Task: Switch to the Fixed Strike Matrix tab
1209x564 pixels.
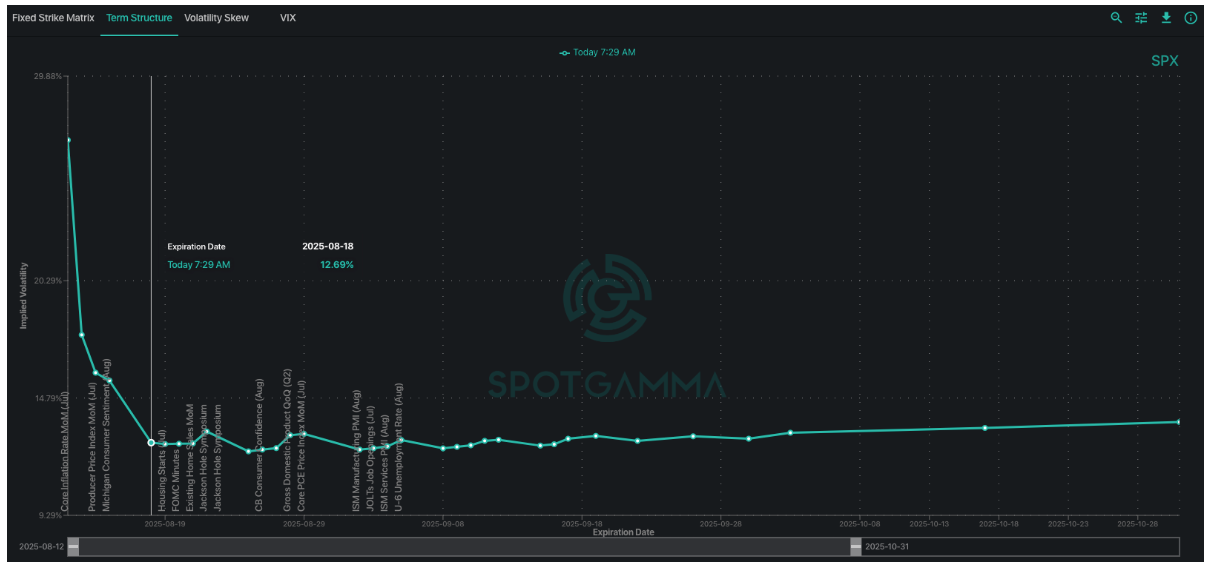Action: 53,18
